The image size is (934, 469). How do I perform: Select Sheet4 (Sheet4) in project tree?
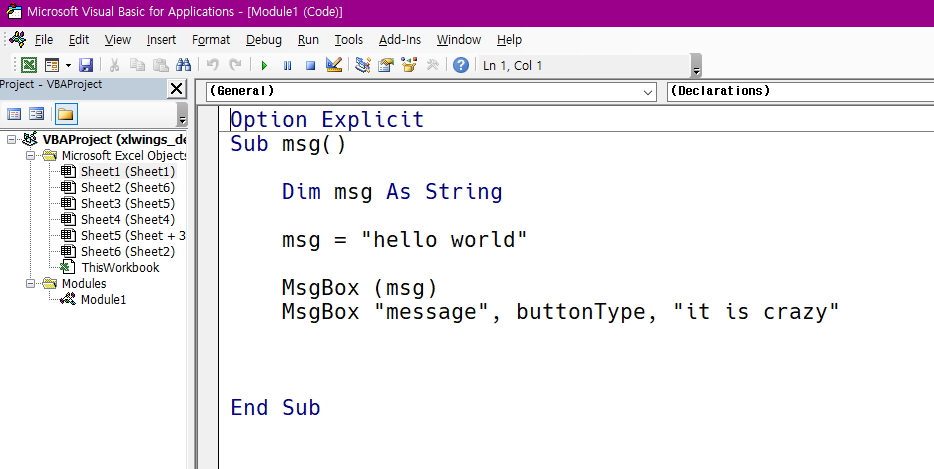point(128,220)
